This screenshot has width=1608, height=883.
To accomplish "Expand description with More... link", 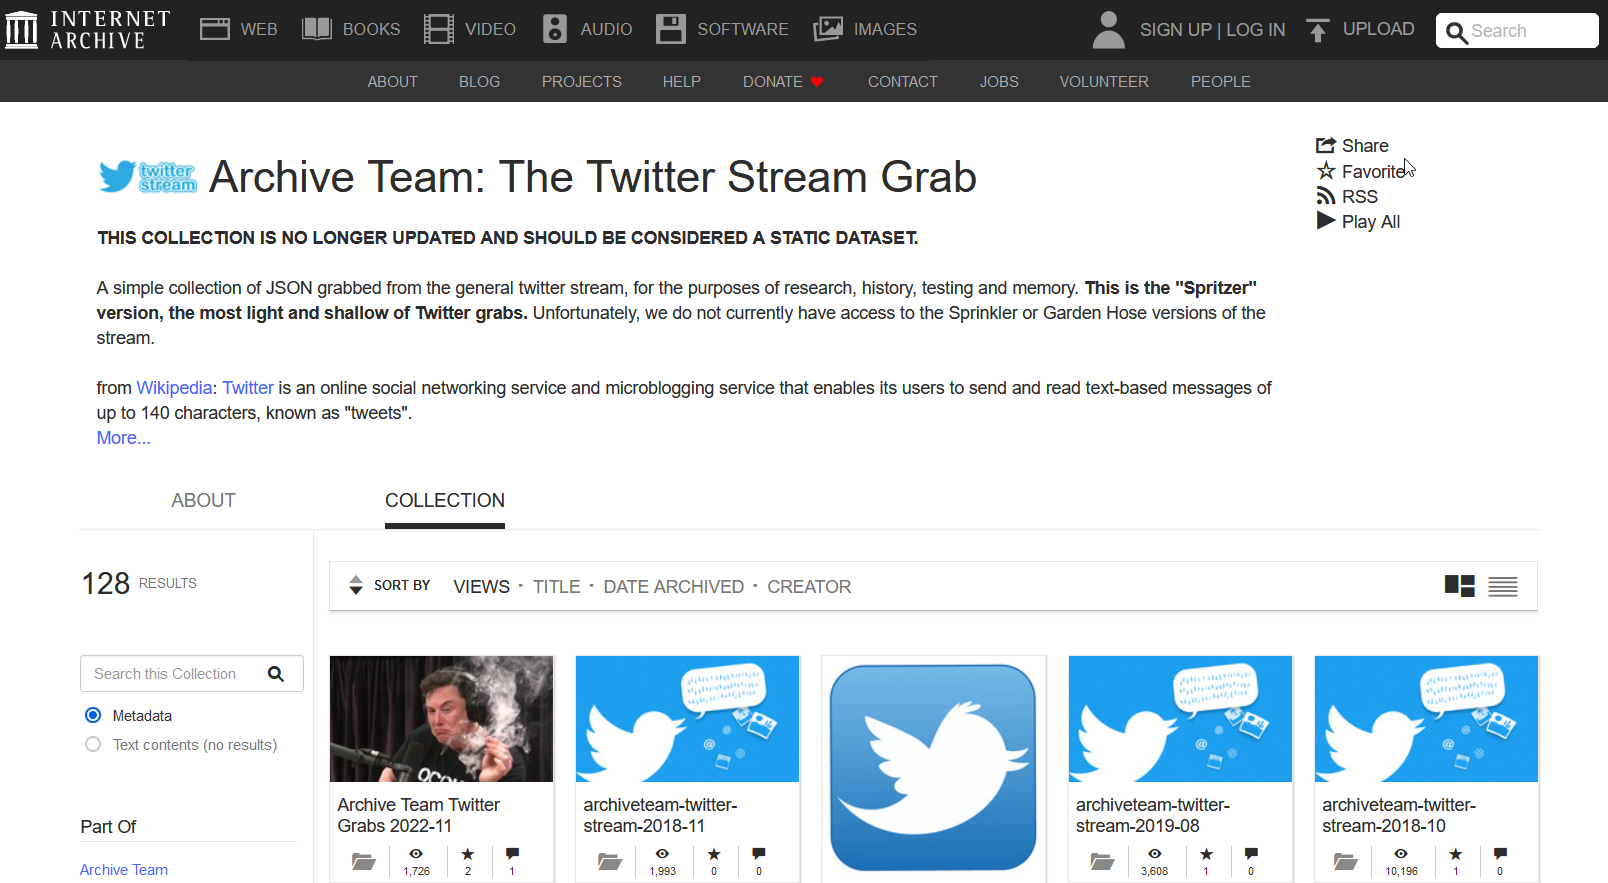I will (x=124, y=438).
